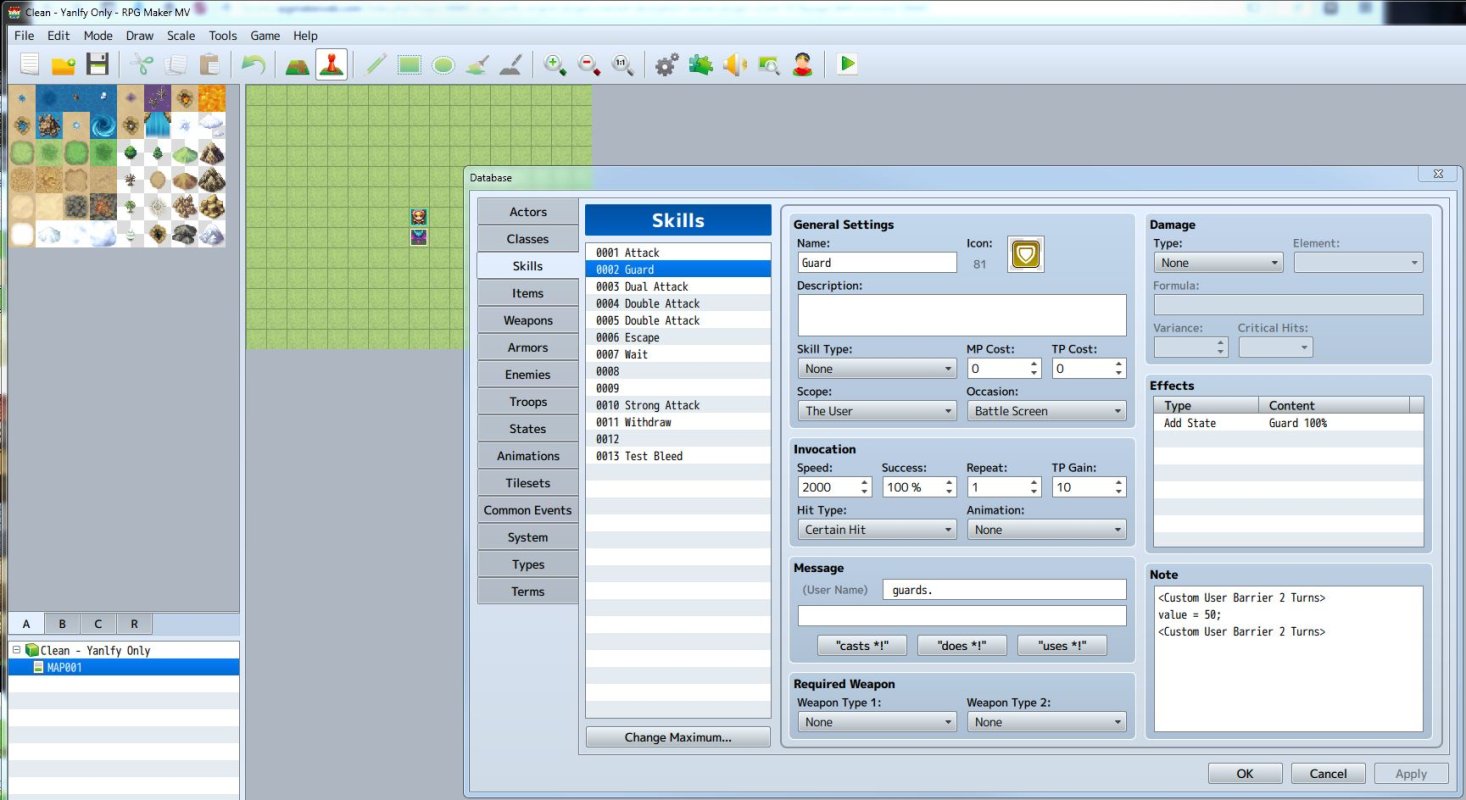Screen dimensions: 1466x800
Task: Open the Occasion dropdown showing Battle Screen
Action: point(1046,411)
